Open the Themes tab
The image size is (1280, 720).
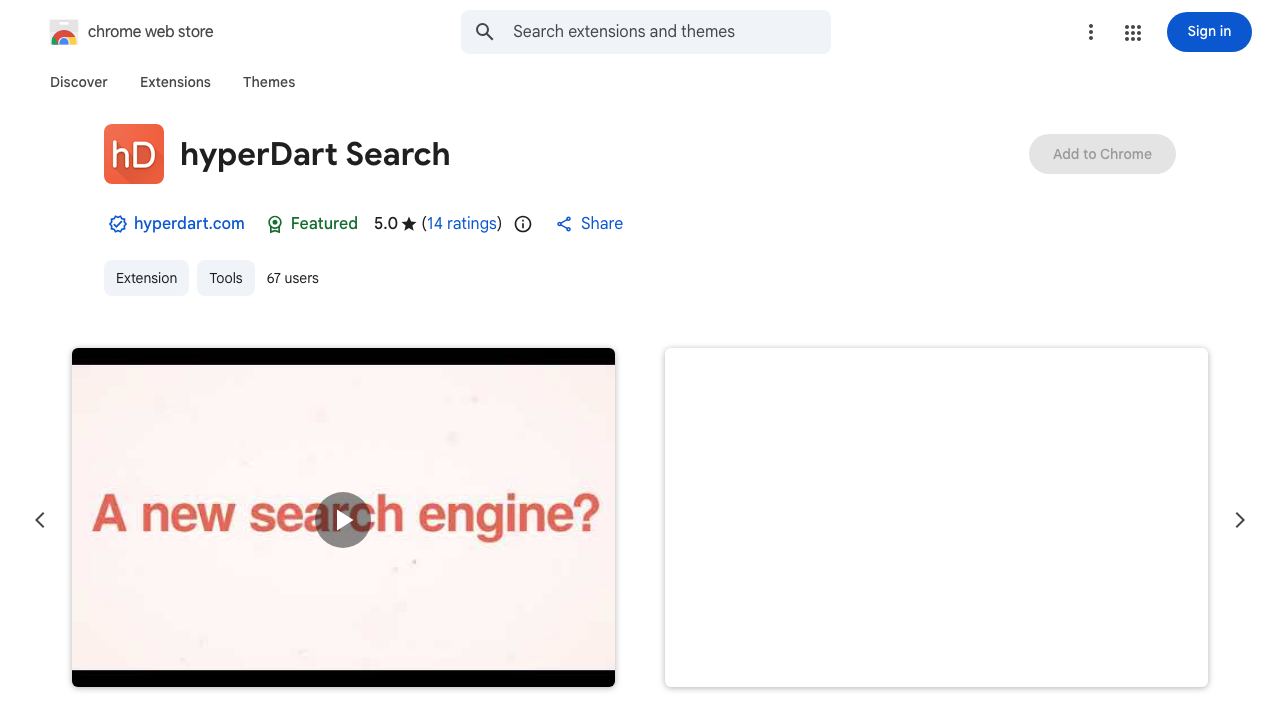pos(269,82)
